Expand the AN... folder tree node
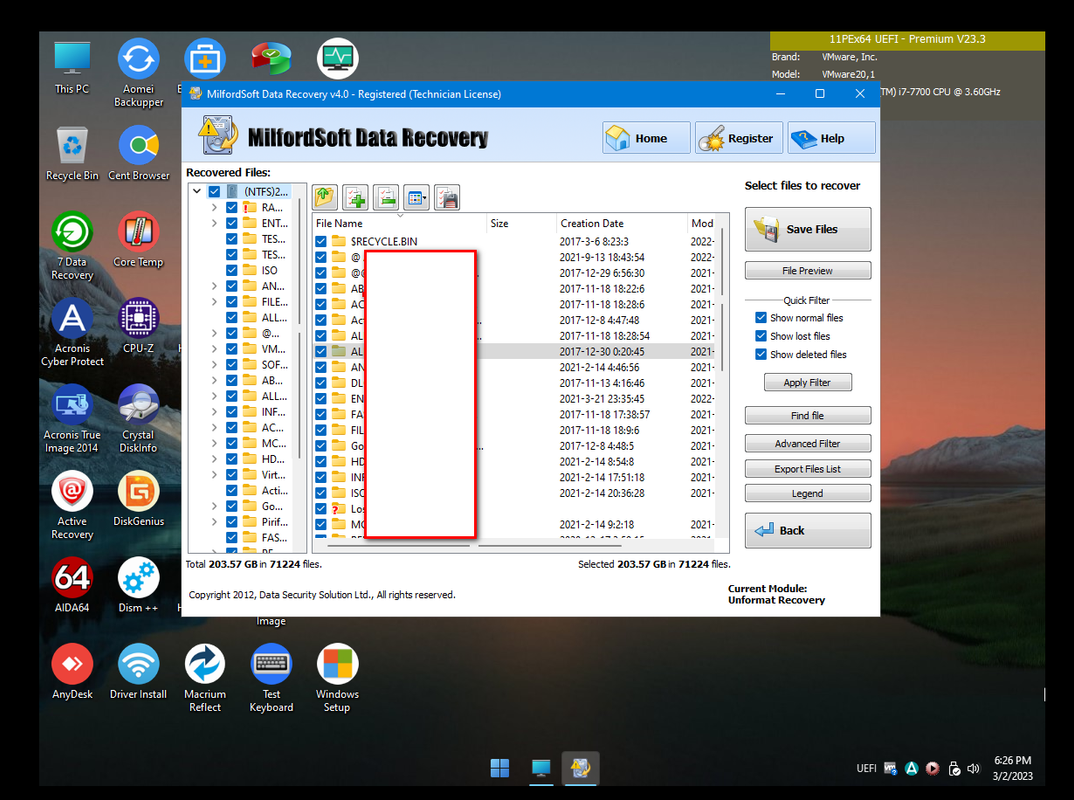 [x=214, y=286]
